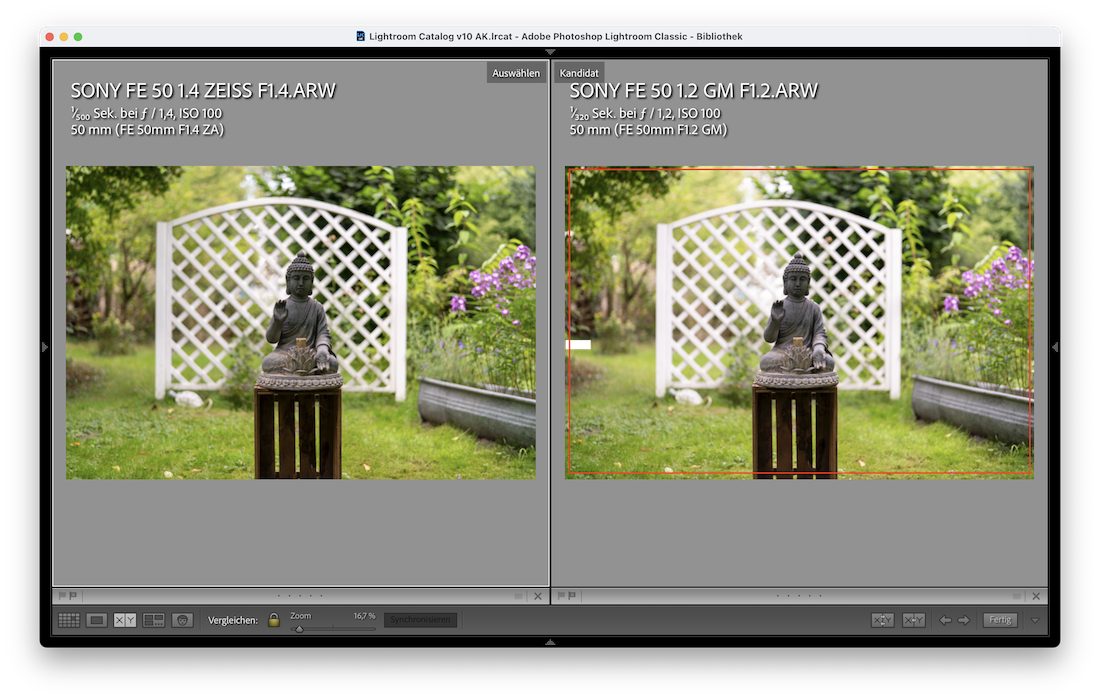This screenshot has height=700, width=1100.
Task: Click the Synchronisieren button
Action: click(x=420, y=619)
